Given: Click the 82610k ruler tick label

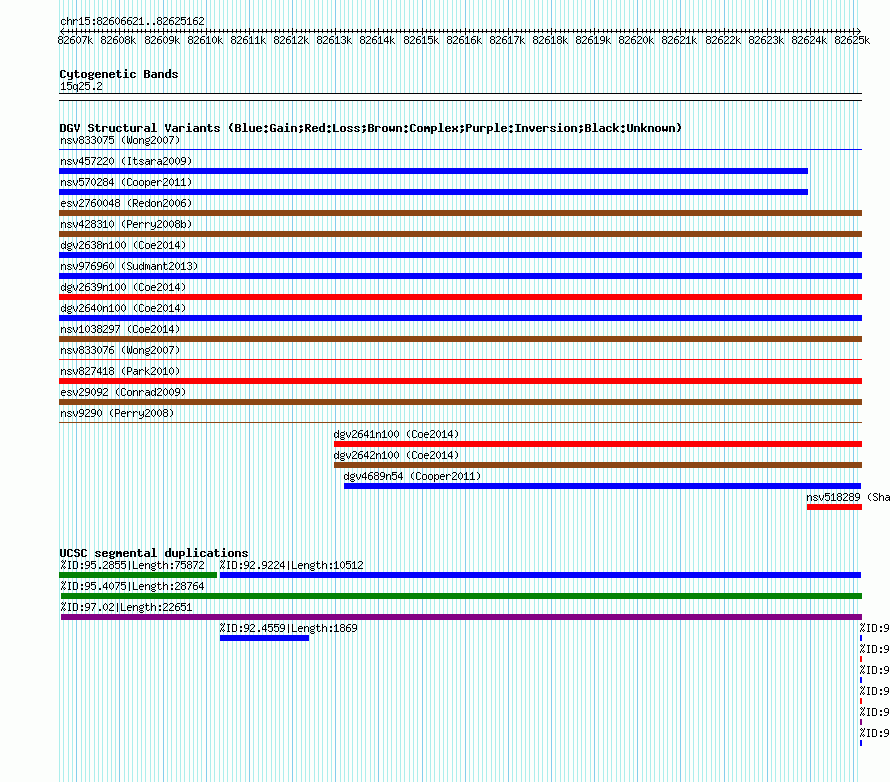Looking at the screenshot, I should (205, 40).
